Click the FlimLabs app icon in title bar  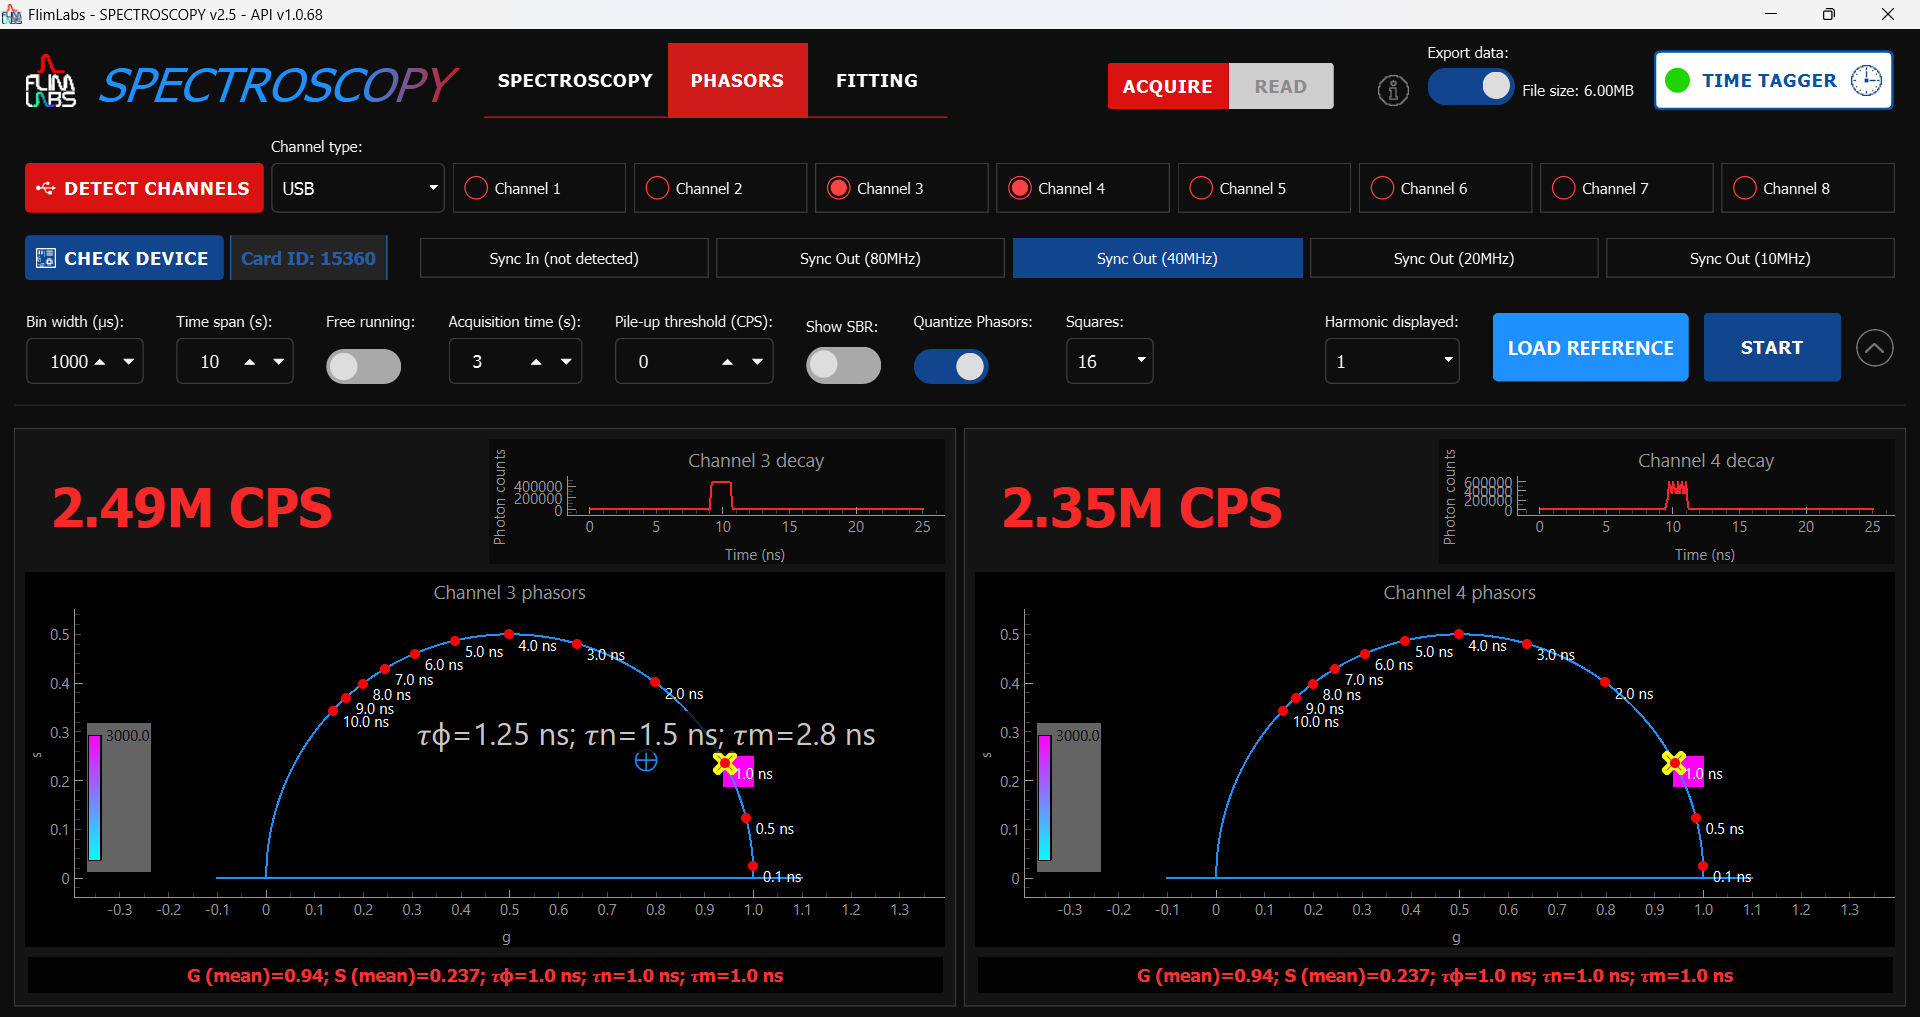pyautogui.click(x=12, y=14)
